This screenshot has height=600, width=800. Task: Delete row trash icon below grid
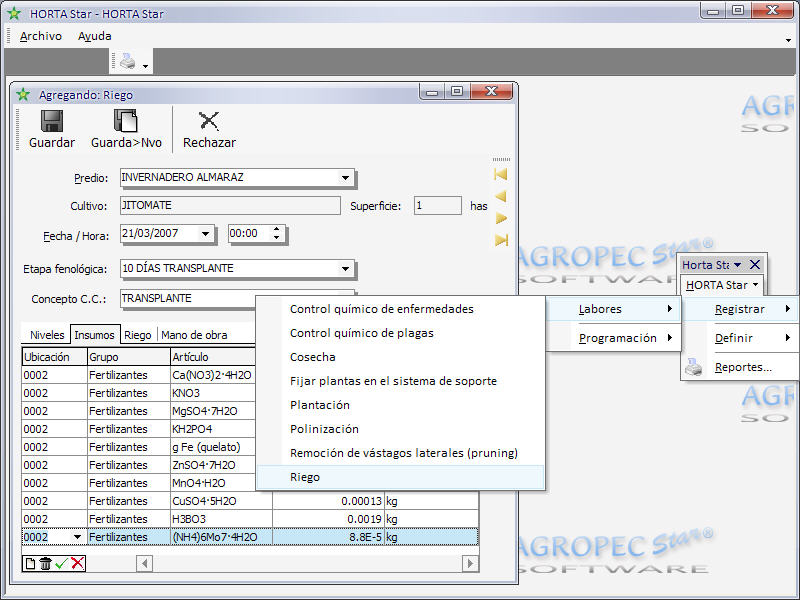tap(45, 564)
